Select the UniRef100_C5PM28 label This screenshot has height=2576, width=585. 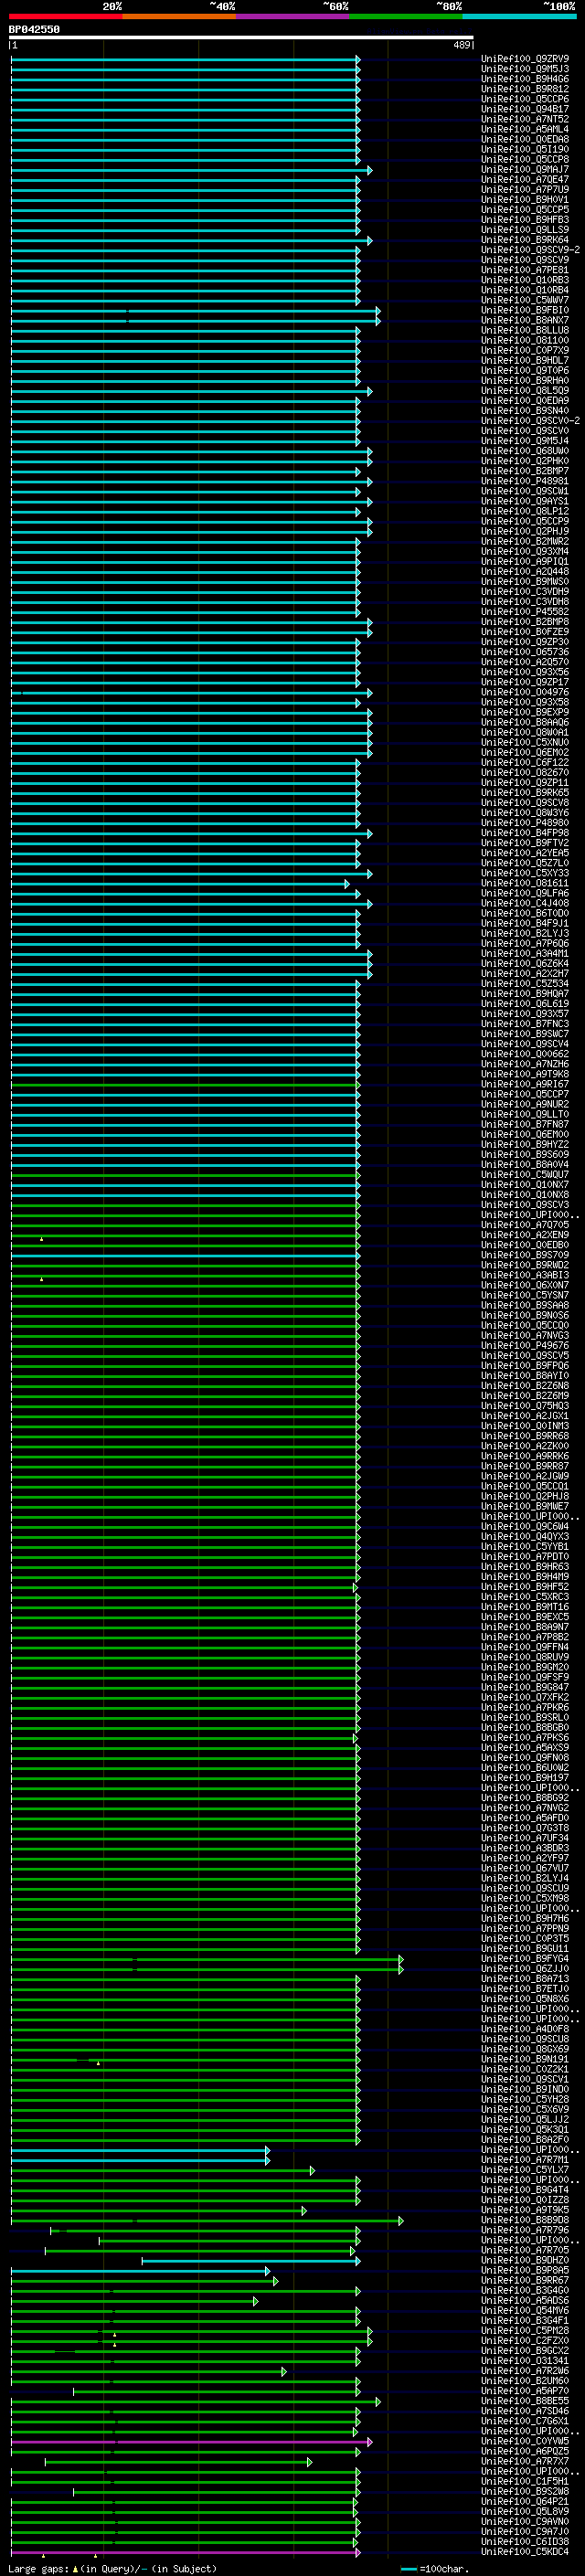click(525, 2331)
